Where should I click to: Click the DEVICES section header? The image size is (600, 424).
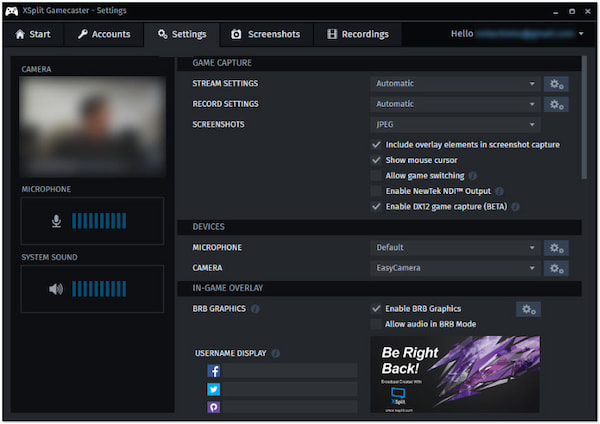coord(379,227)
